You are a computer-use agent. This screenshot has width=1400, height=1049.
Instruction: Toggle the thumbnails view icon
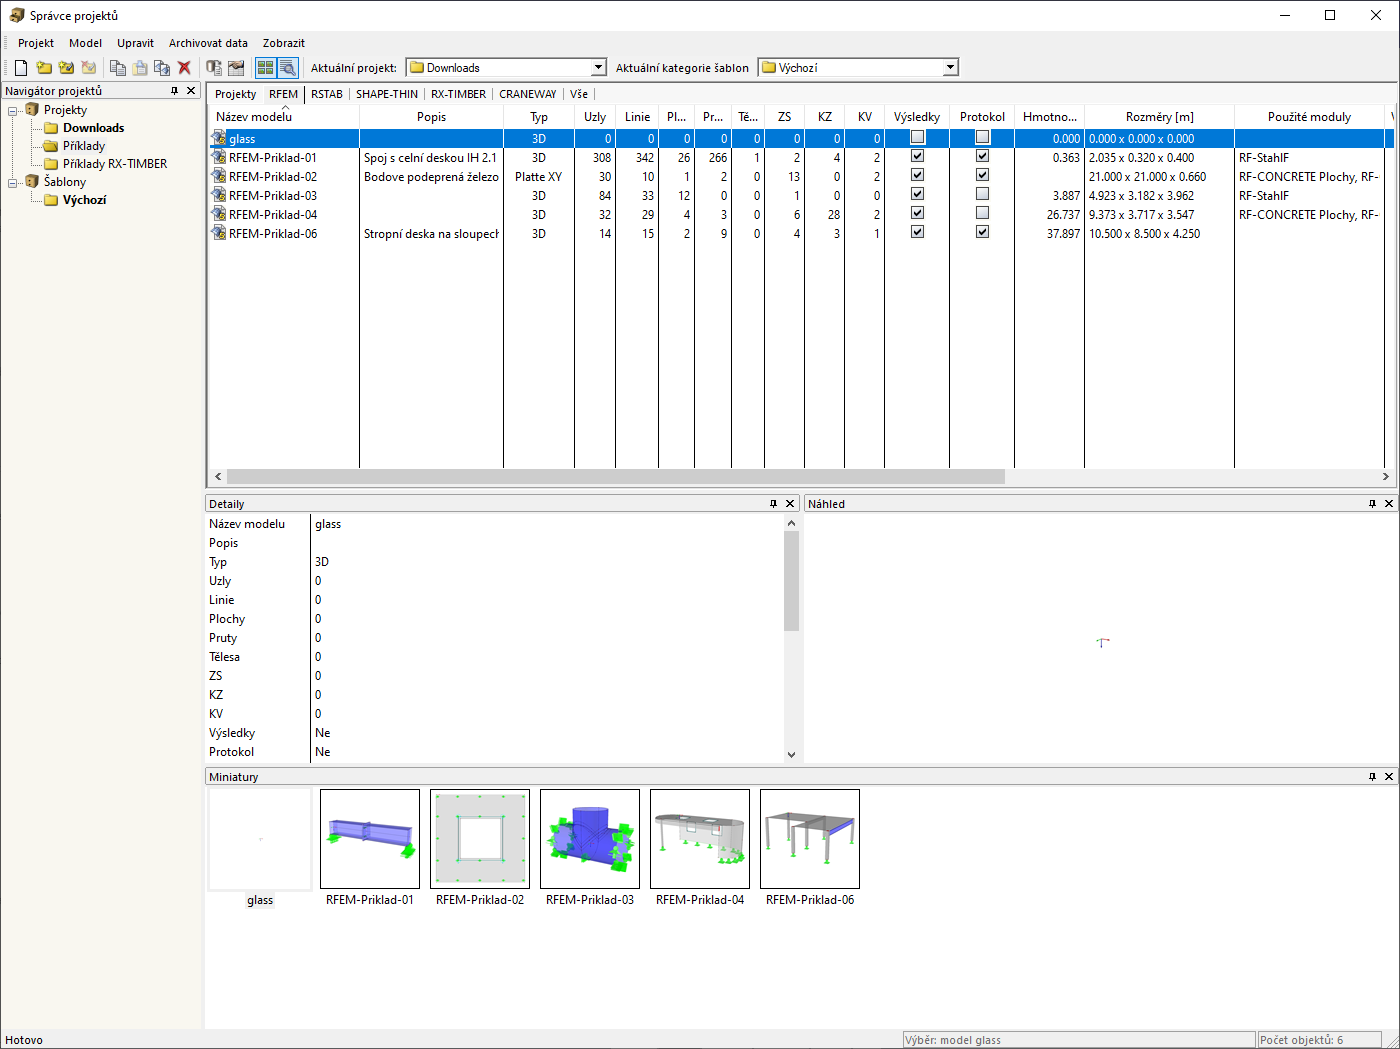(x=265, y=68)
